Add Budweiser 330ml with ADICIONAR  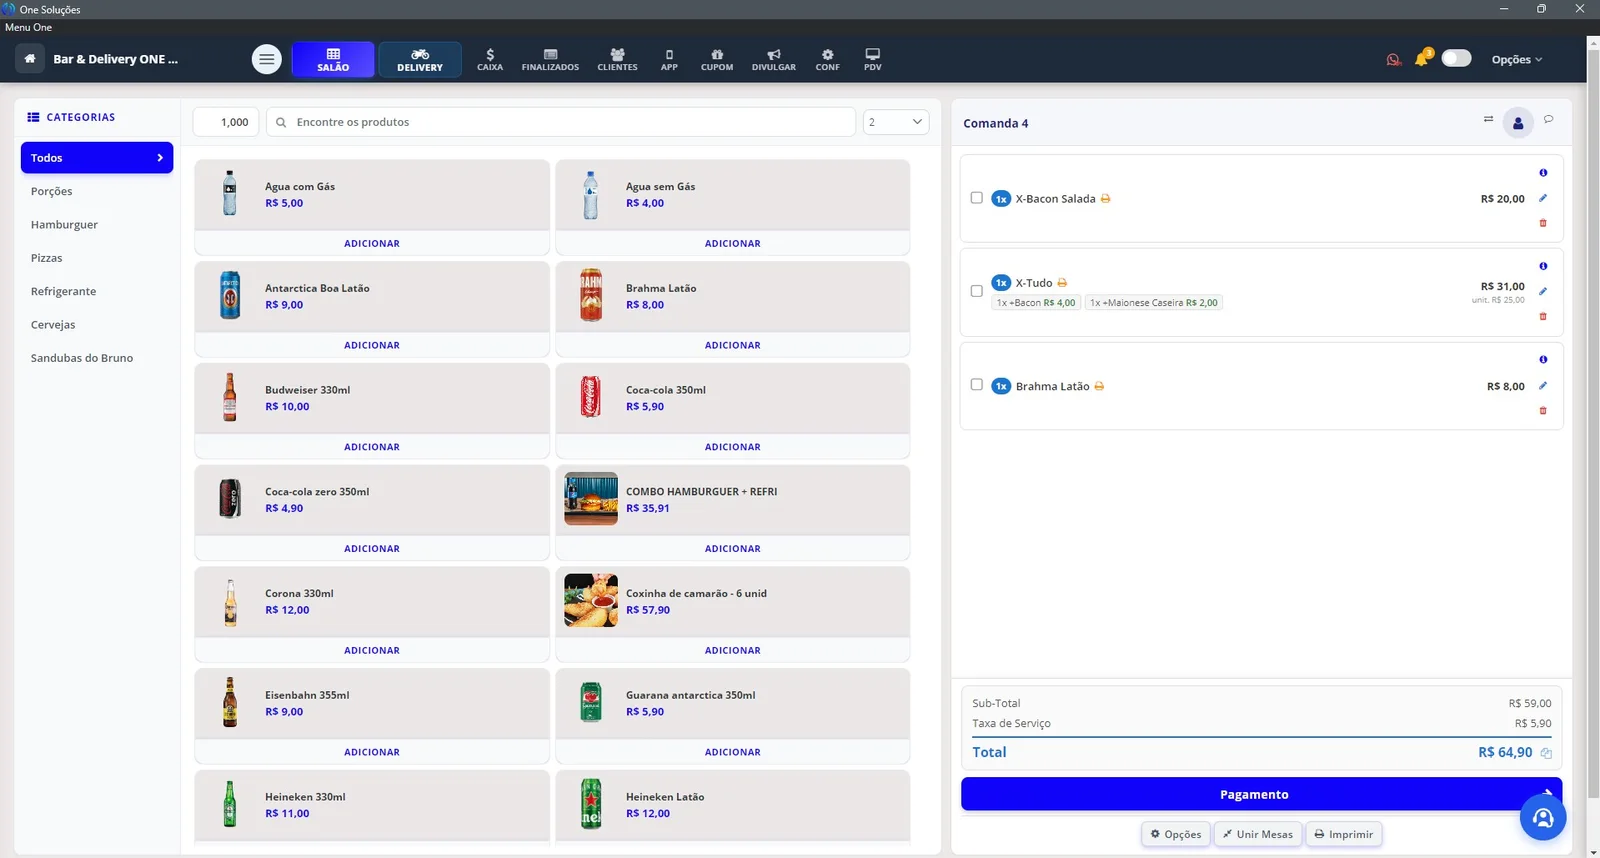click(372, 447)
